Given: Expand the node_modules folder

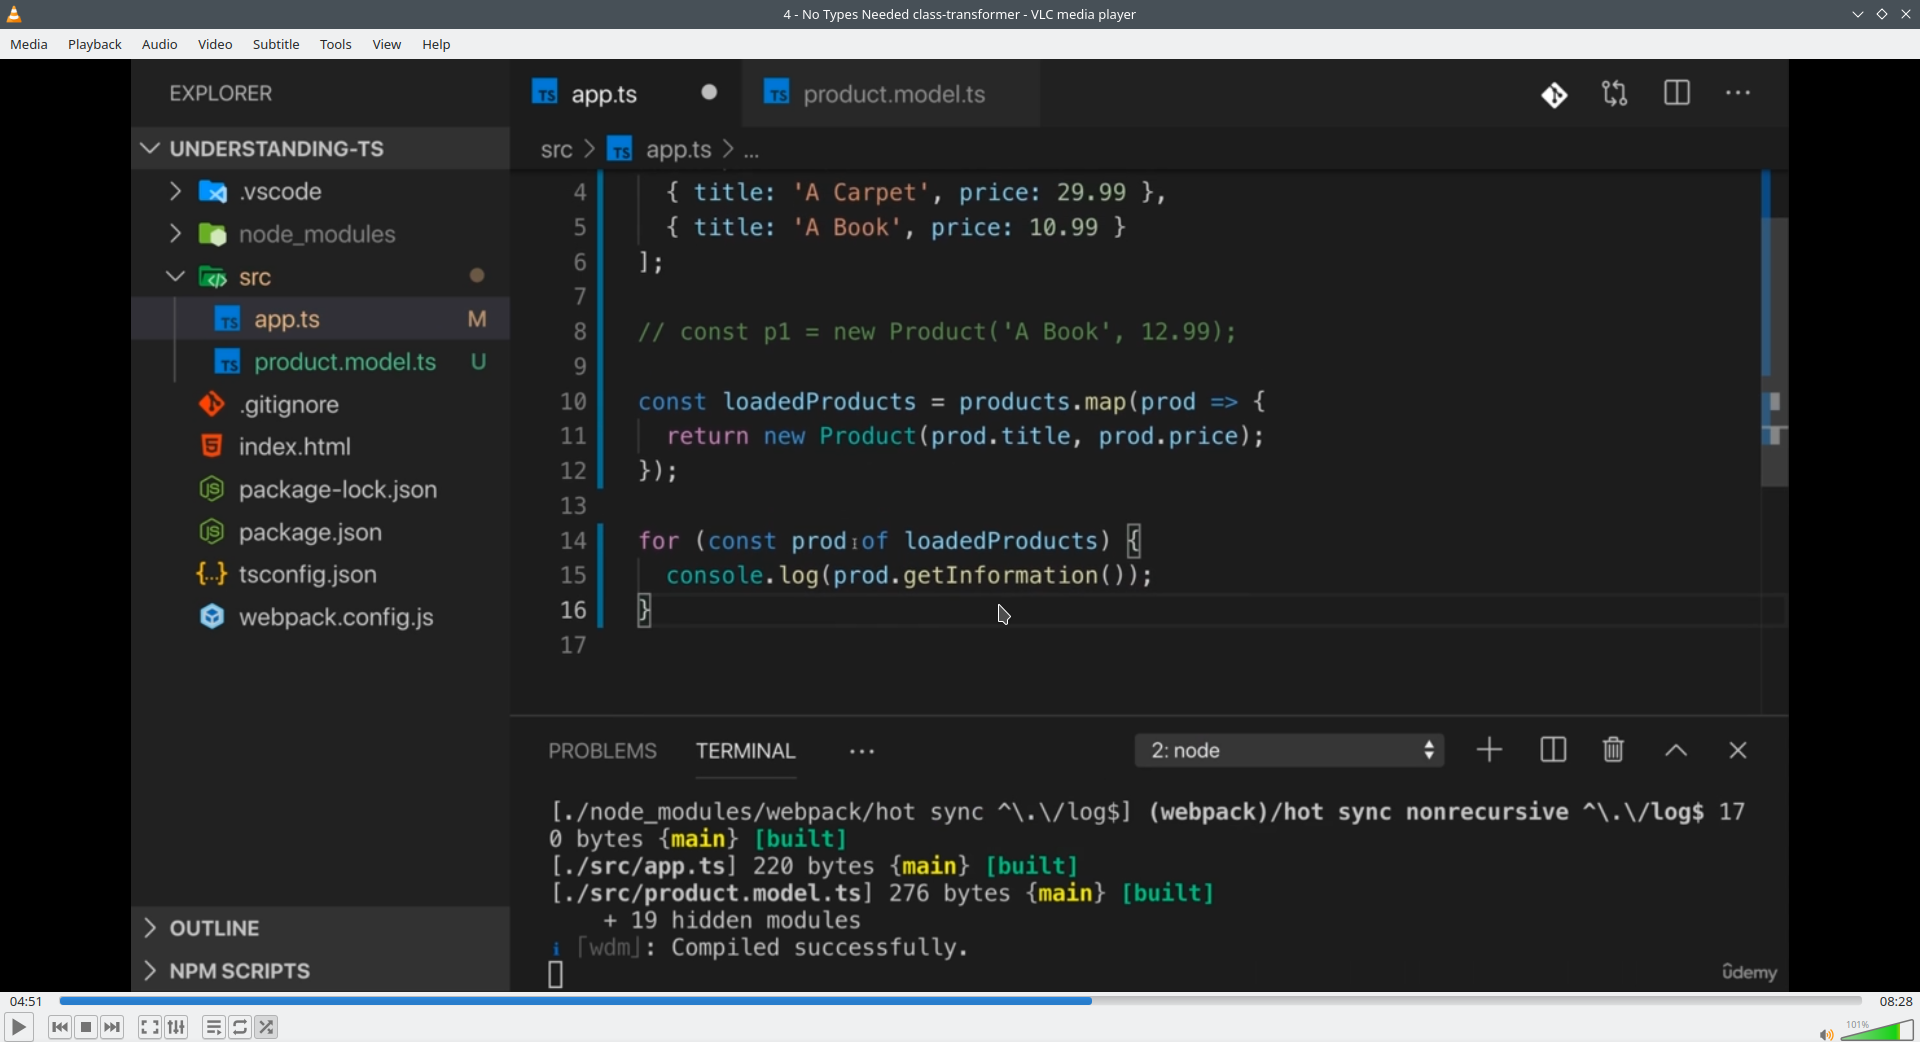Looking at the screenshot, I should tap(320, 234).
